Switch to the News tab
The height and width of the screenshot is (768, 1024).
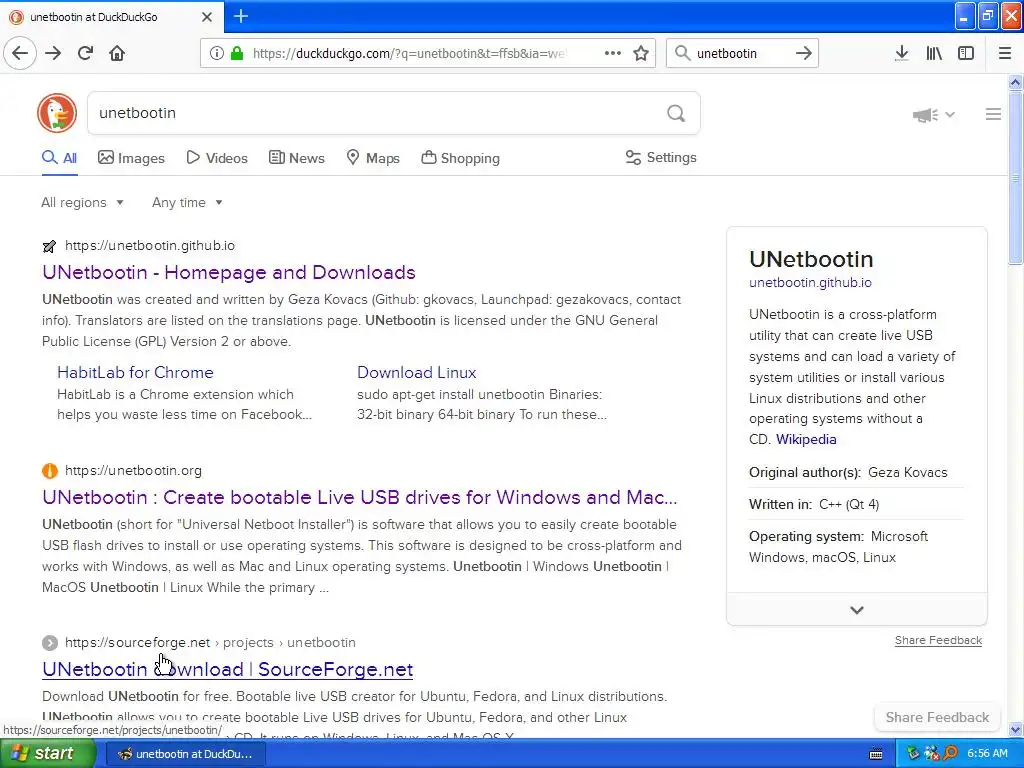296,158
